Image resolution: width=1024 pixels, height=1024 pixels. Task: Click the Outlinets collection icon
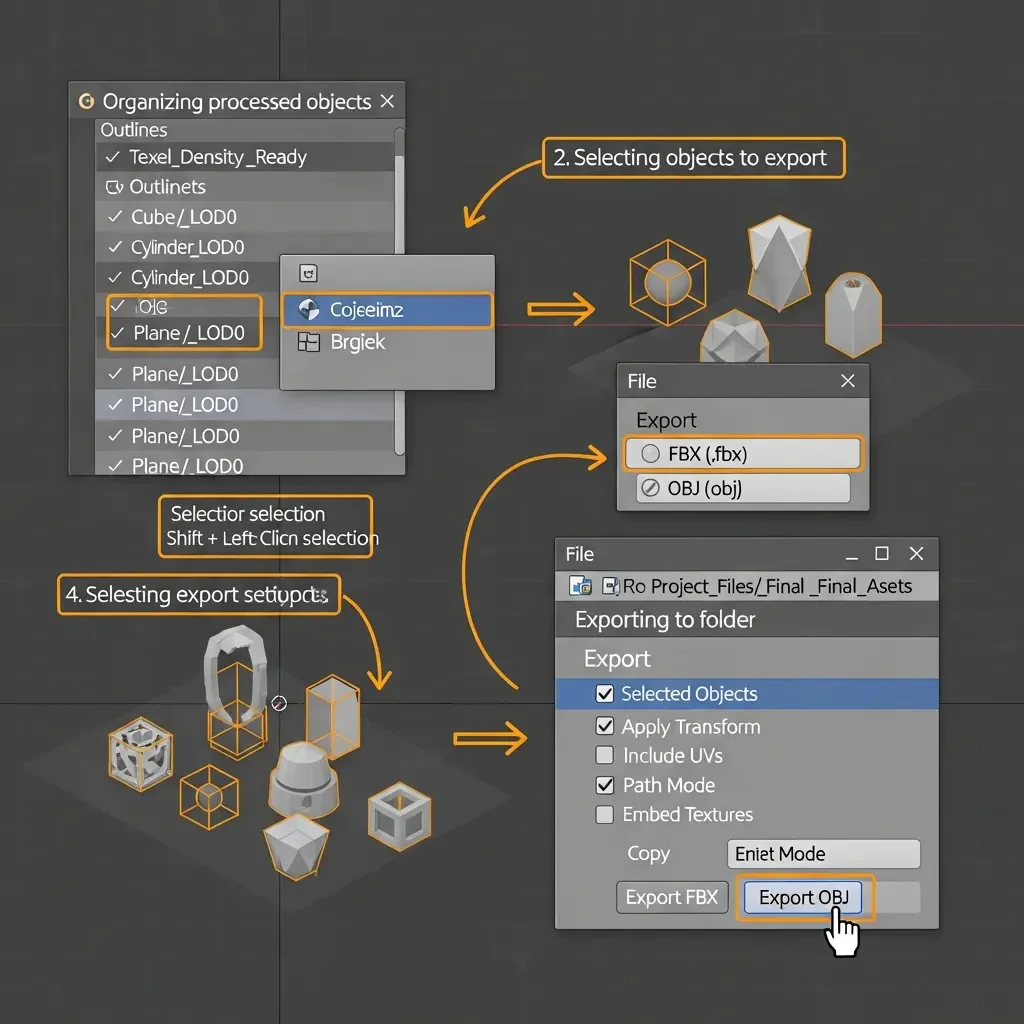[x=112, y=187]
